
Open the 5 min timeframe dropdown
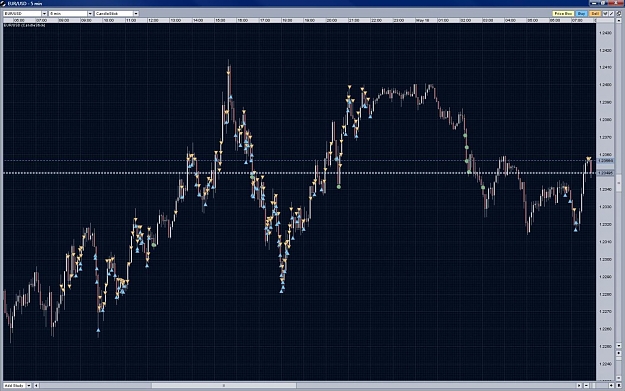click(x=90, y=14)
